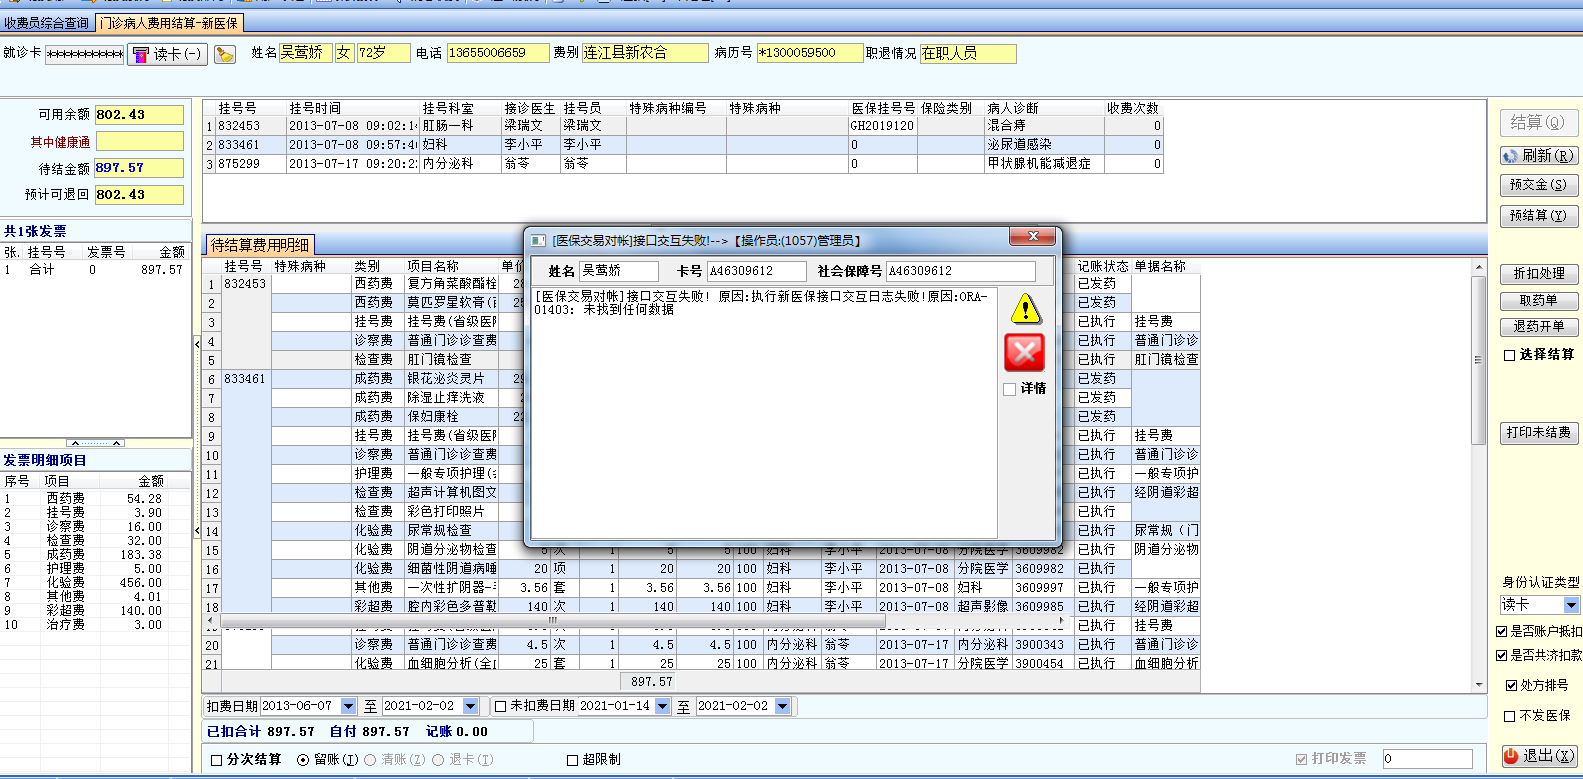Open the 取药单 button

click(1539, 301)
